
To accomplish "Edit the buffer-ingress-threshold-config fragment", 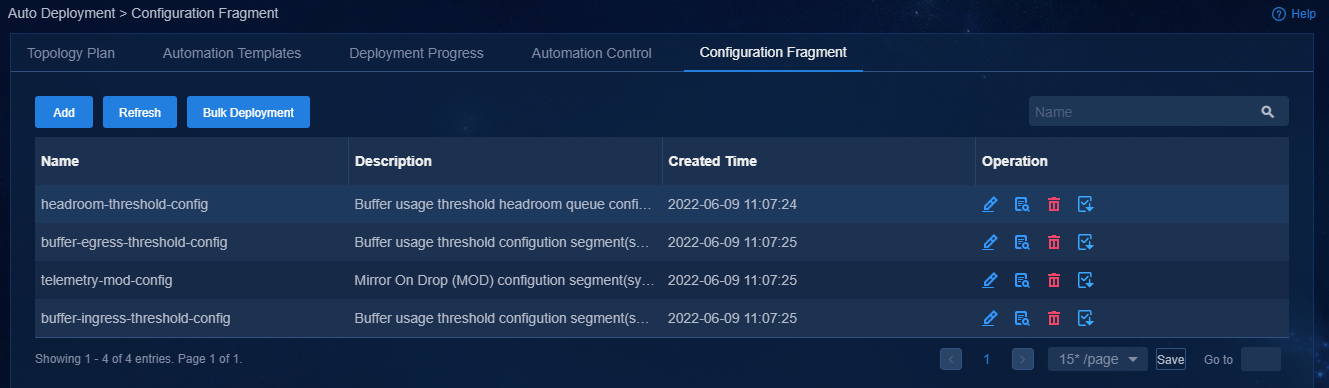I will pyautogui.click(x=990, y=318).
